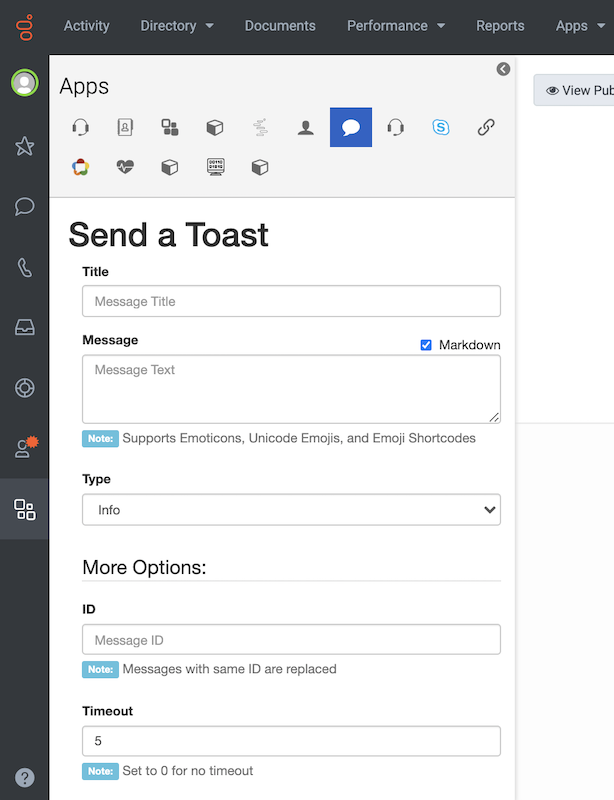Open the chat bubble in left sidebar
This screenshot has height=800, width=614.
[24, 206]
